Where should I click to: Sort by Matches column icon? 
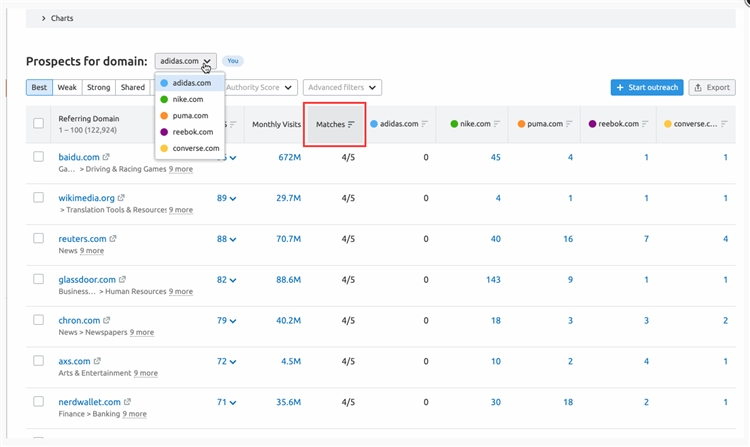click(351, 124)
